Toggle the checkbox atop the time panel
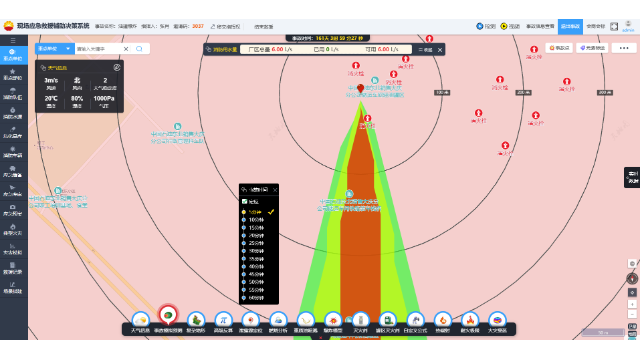The image size is (640, 360). [x=244, y=202]
